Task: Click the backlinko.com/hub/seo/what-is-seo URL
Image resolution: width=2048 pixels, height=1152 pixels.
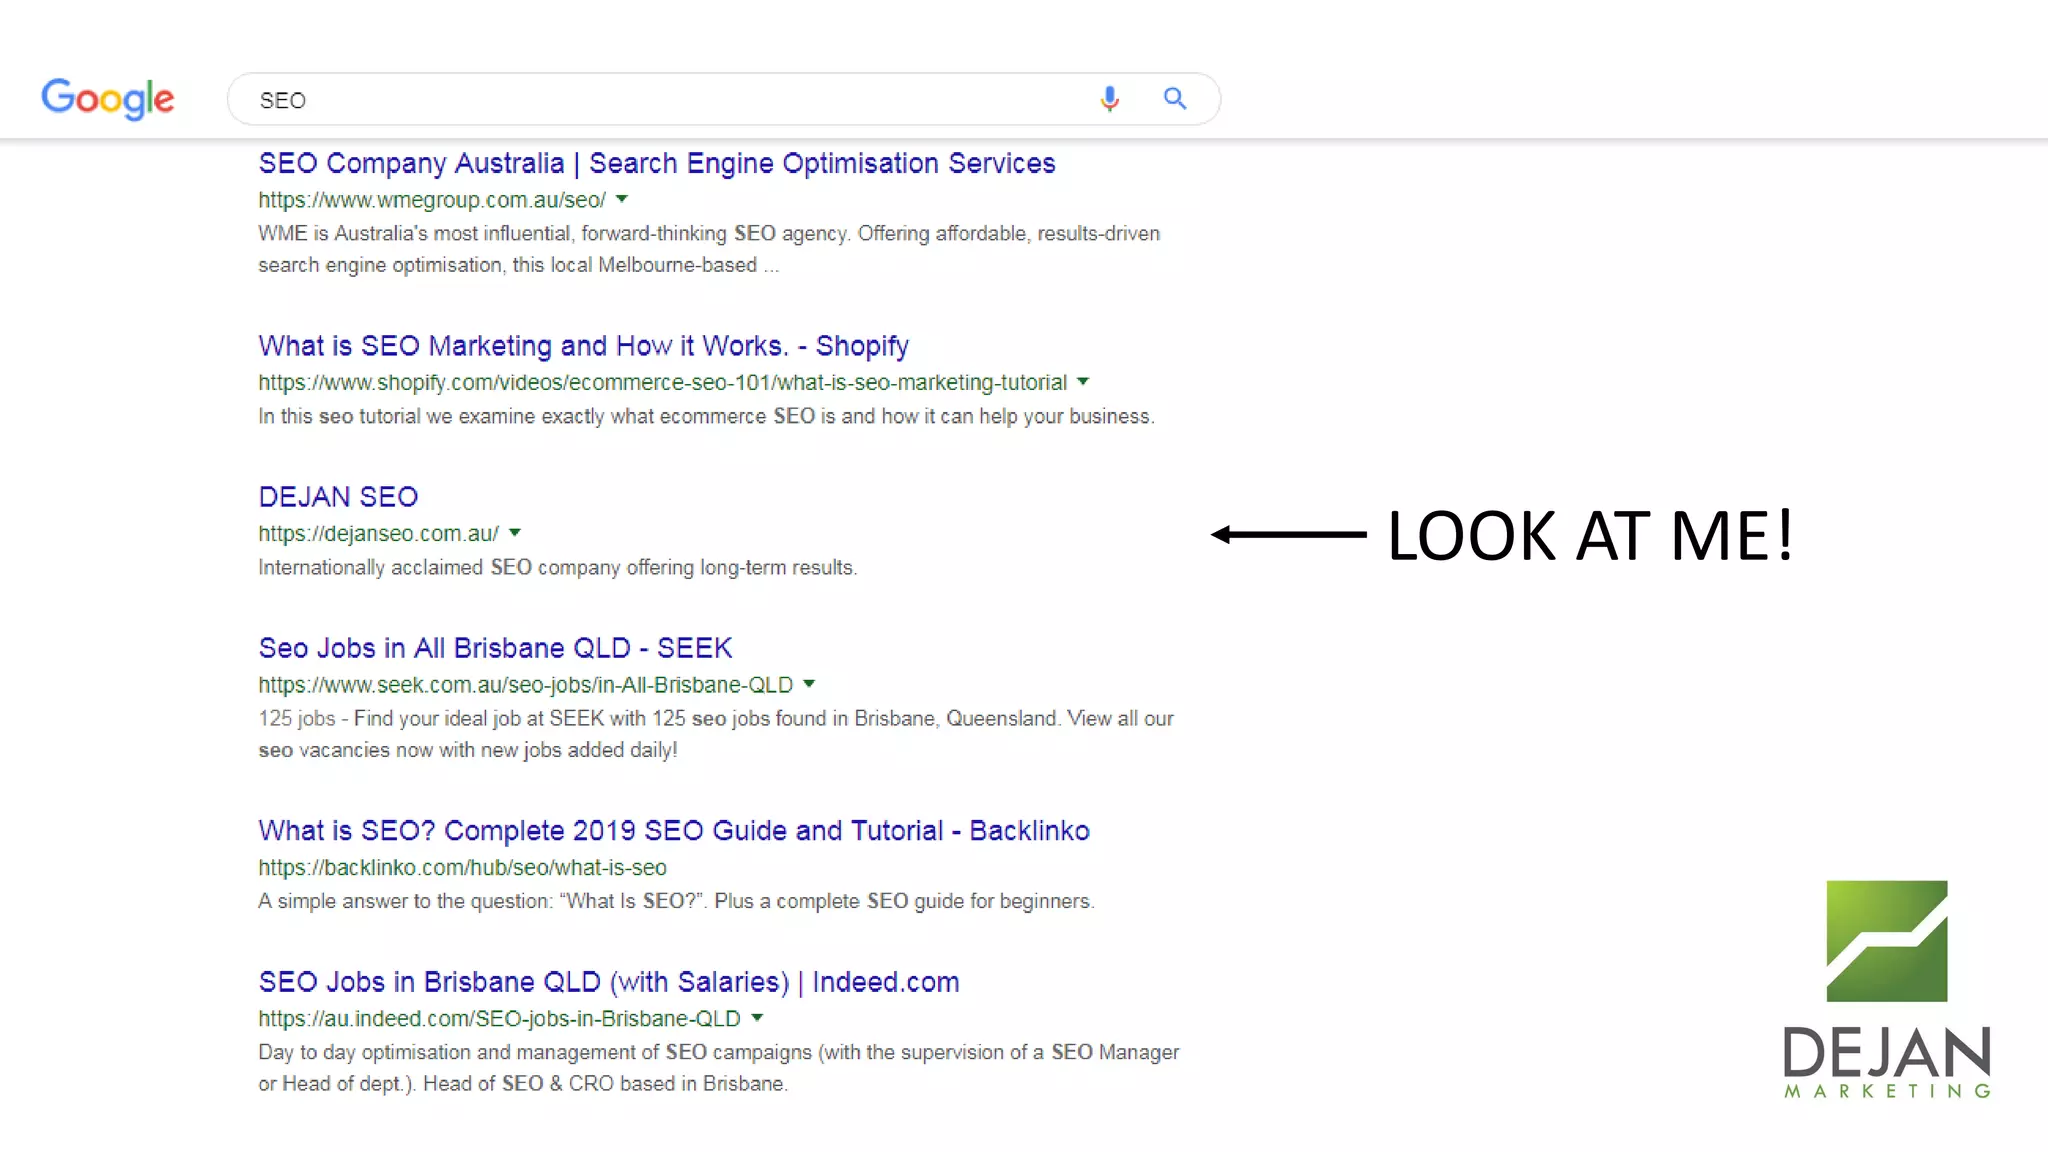Action: tap(462, 868)
